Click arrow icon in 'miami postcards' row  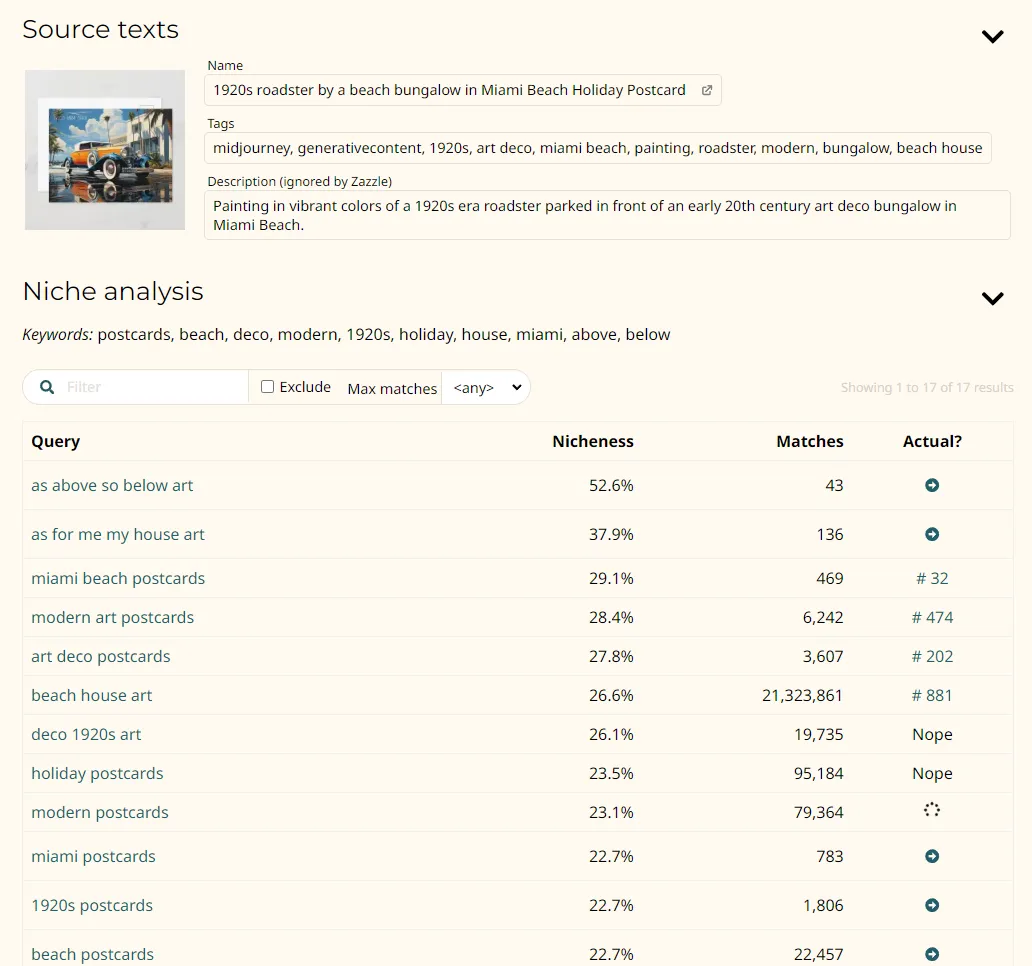(932, 856)
